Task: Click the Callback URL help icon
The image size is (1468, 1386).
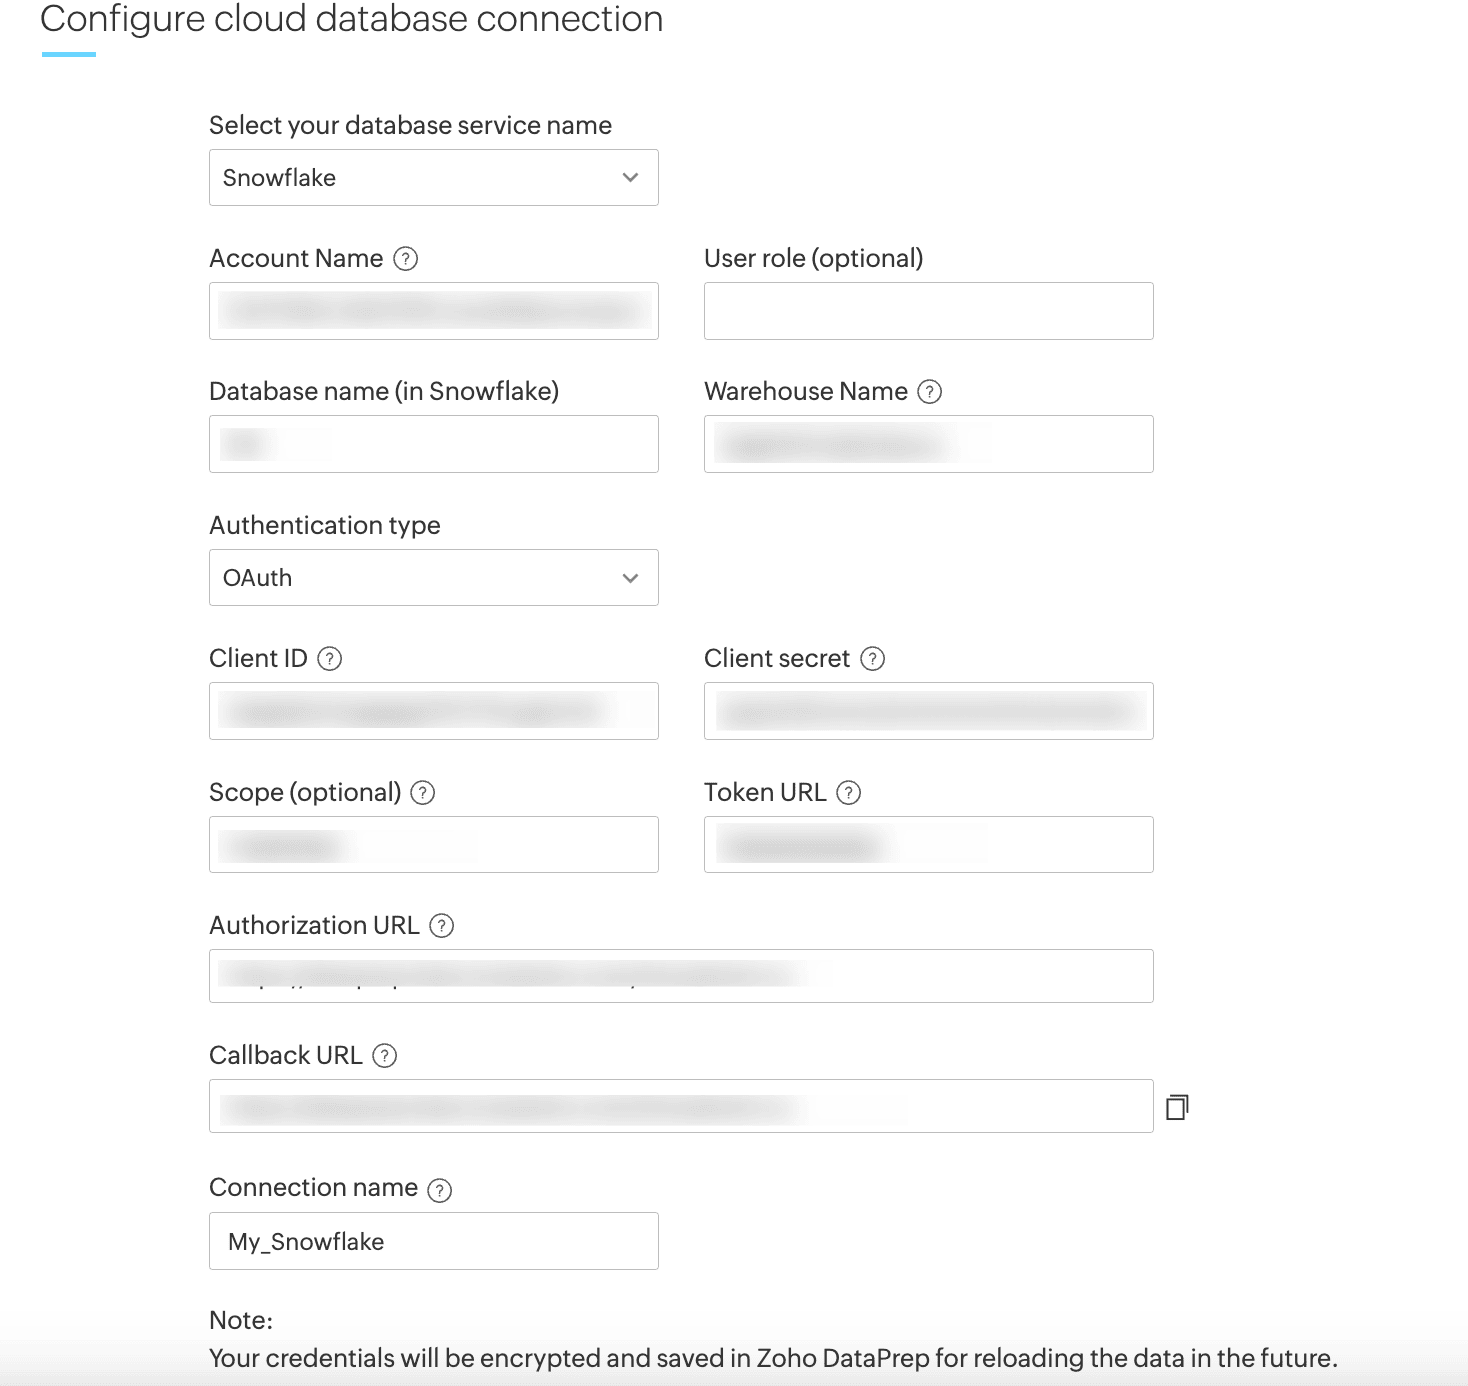Action: point(385,1056)
